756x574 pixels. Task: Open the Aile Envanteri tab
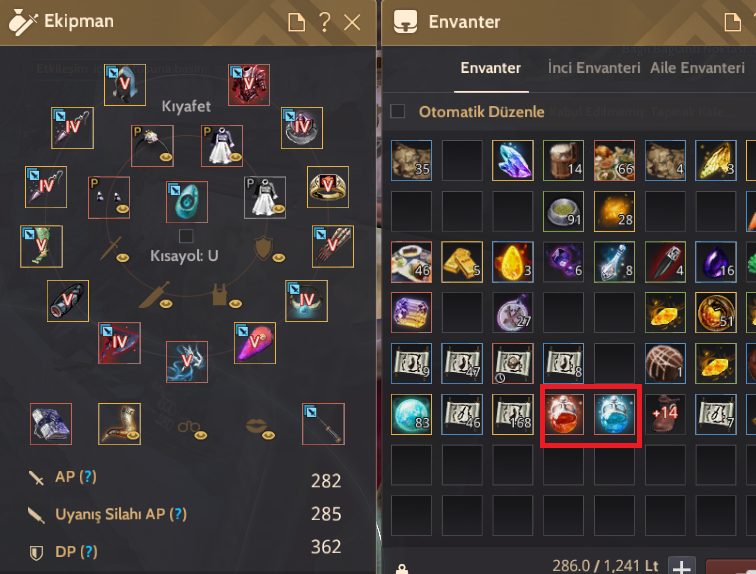pos(697,68)
